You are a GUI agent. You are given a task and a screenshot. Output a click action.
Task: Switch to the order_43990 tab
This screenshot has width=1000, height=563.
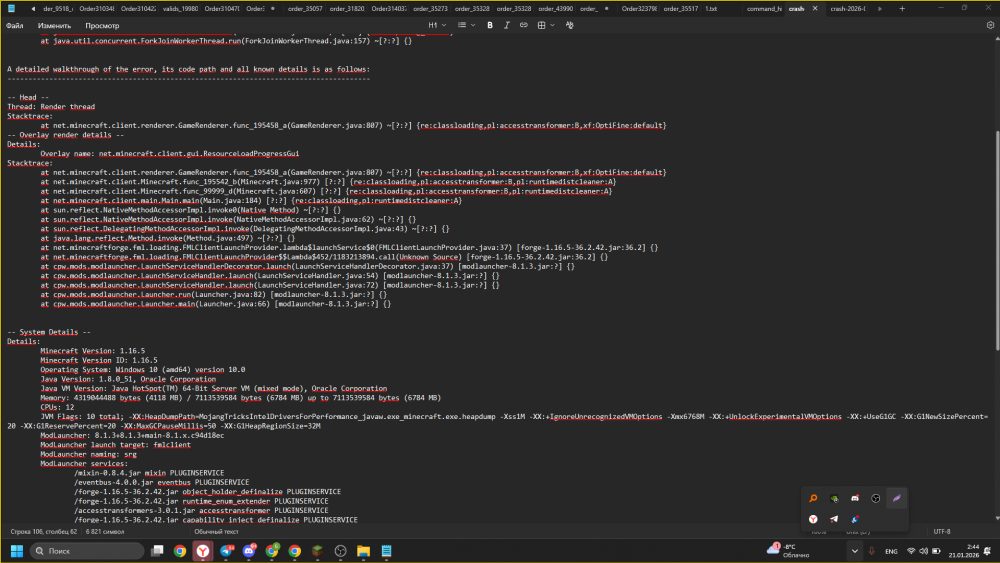coord(555,9)
